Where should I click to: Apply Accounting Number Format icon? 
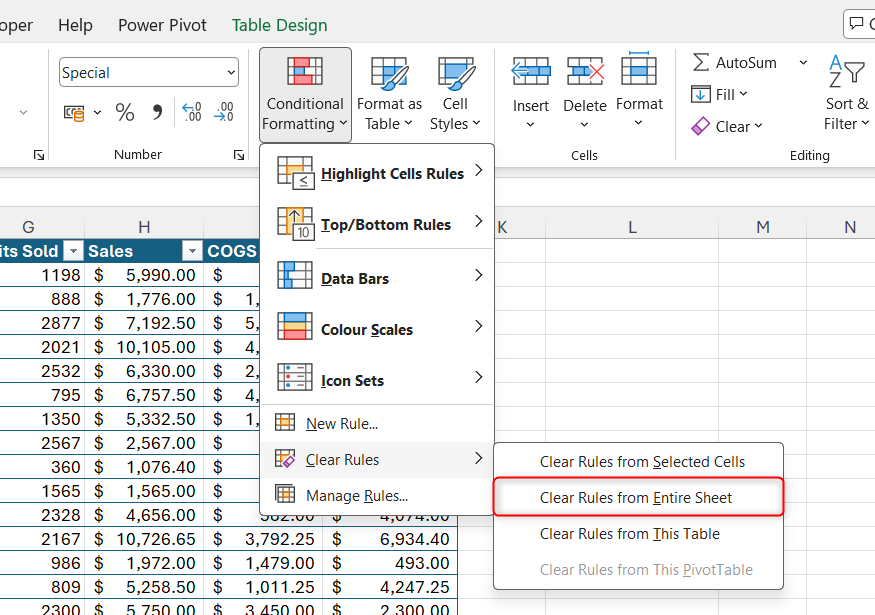(x=74, y=113)
